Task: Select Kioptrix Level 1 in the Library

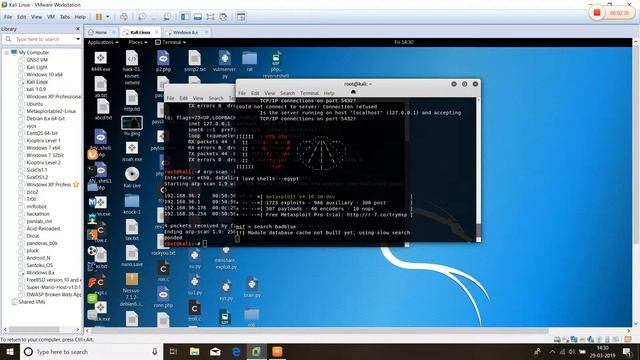Action: 43,141
